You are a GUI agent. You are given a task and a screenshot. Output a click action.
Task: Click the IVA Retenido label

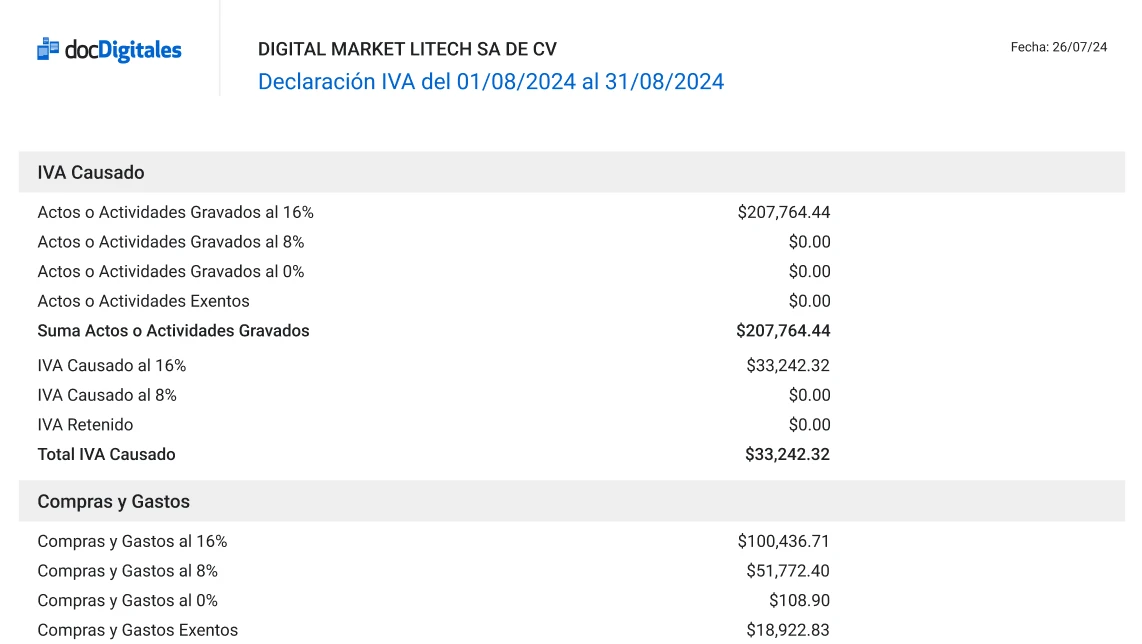85,425
